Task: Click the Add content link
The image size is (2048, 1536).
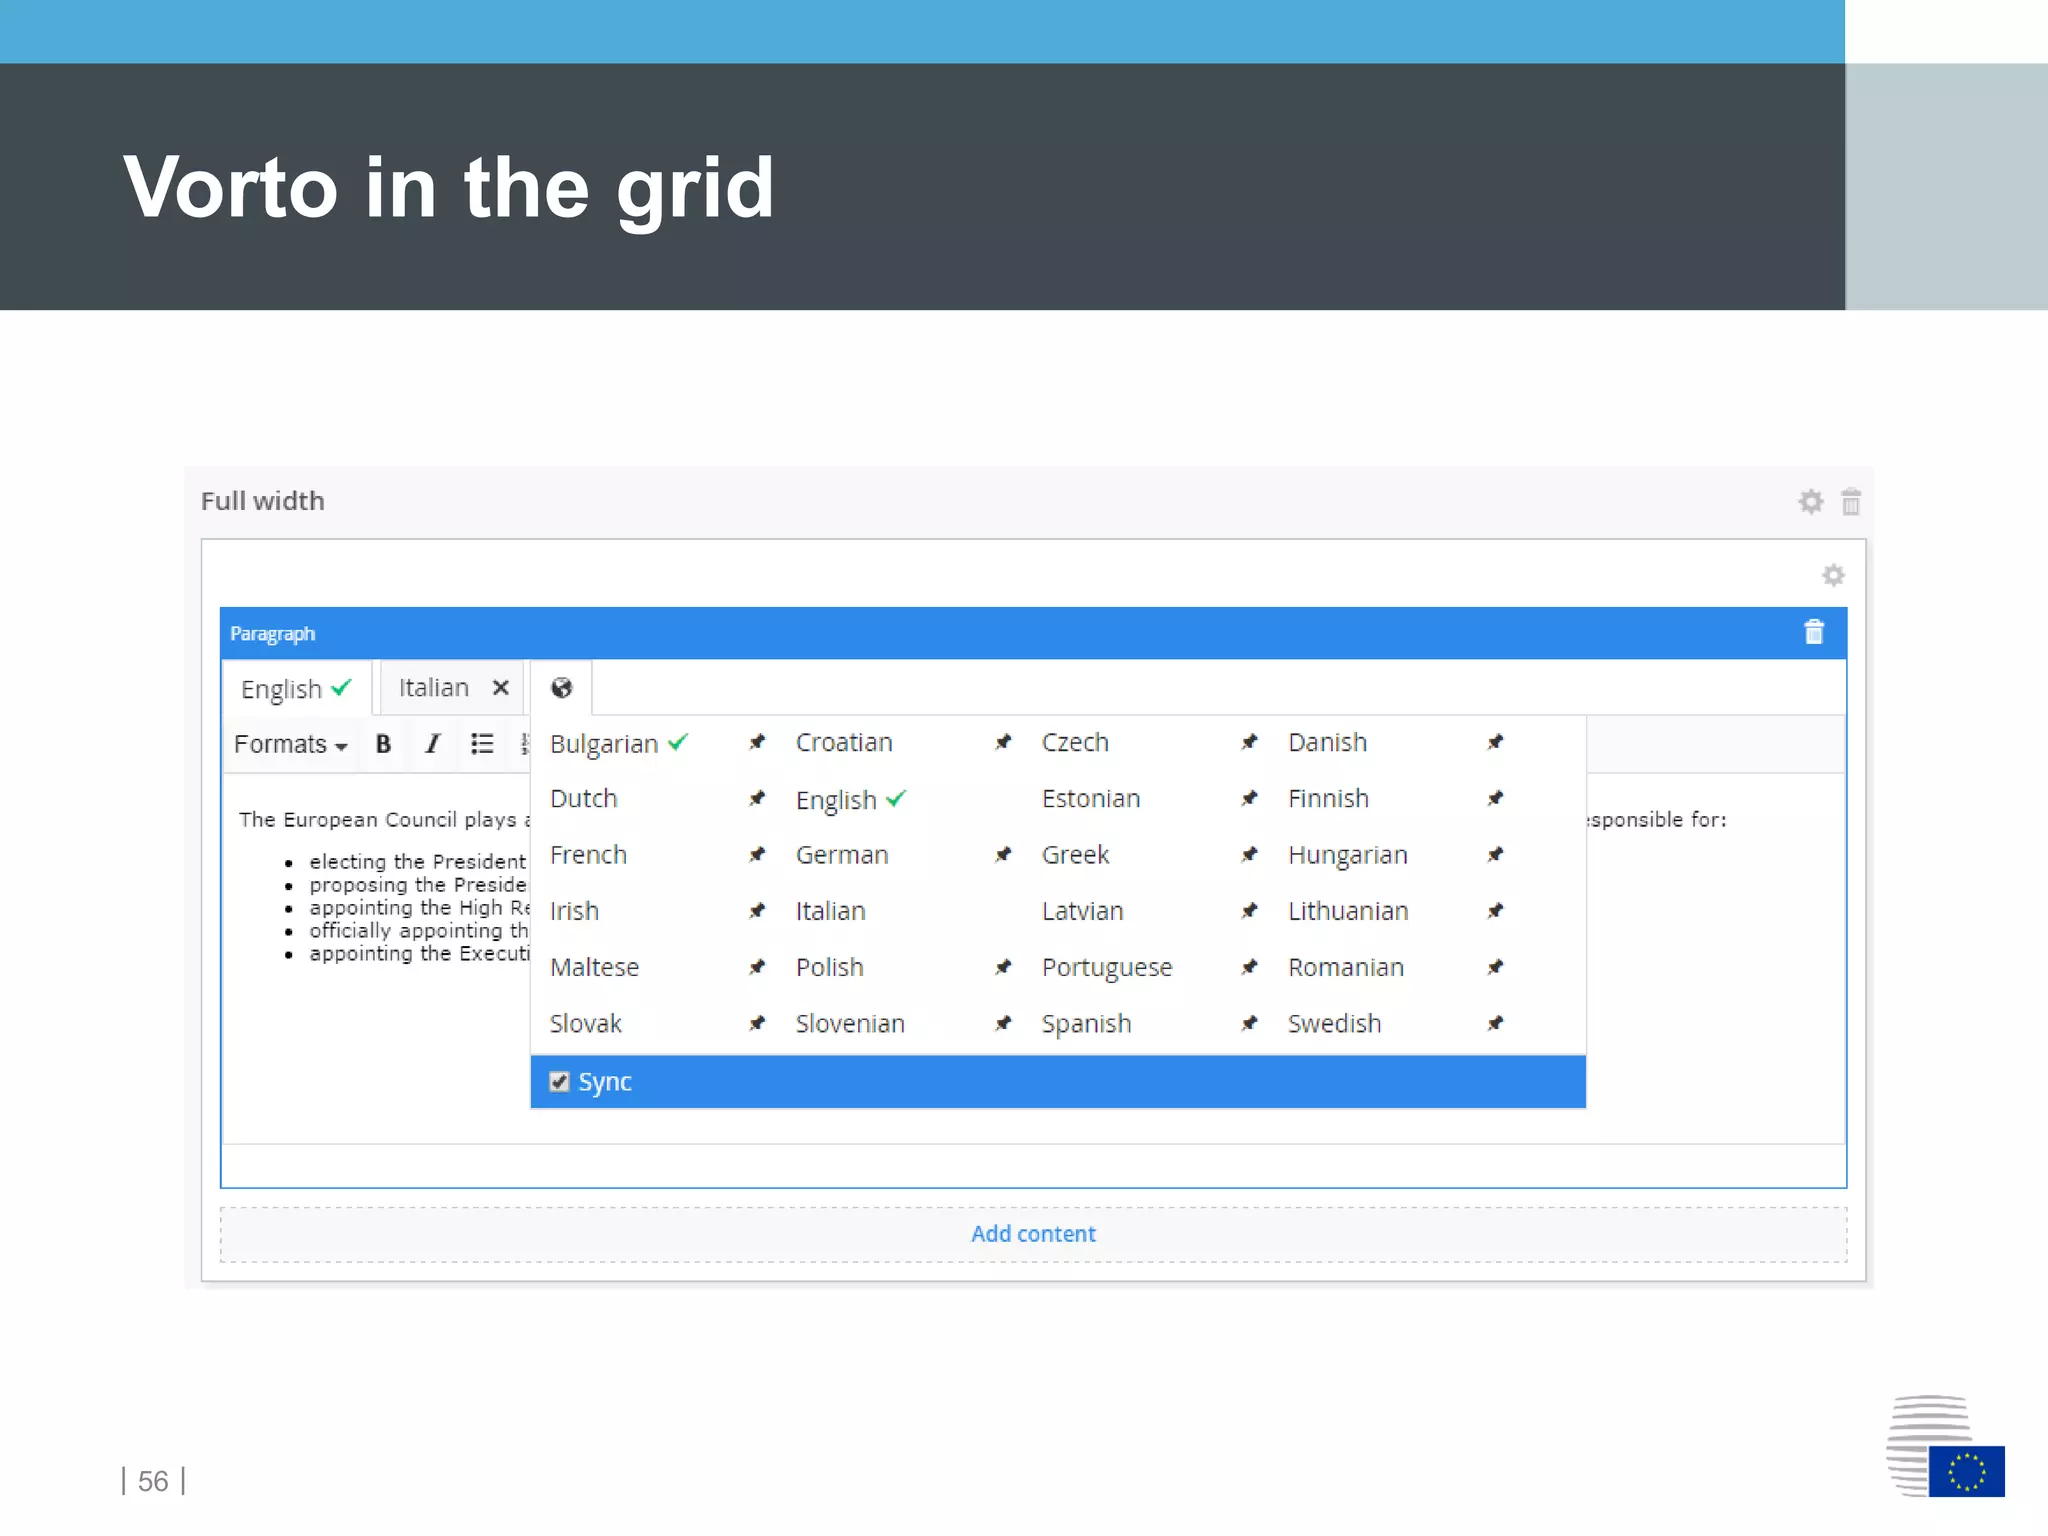Action: coord(1033,1234)
